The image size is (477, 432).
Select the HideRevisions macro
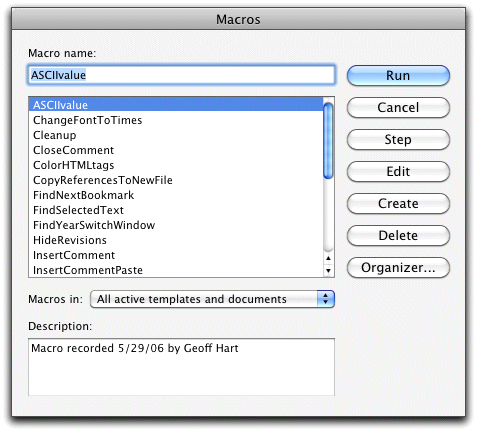[176, 240]
